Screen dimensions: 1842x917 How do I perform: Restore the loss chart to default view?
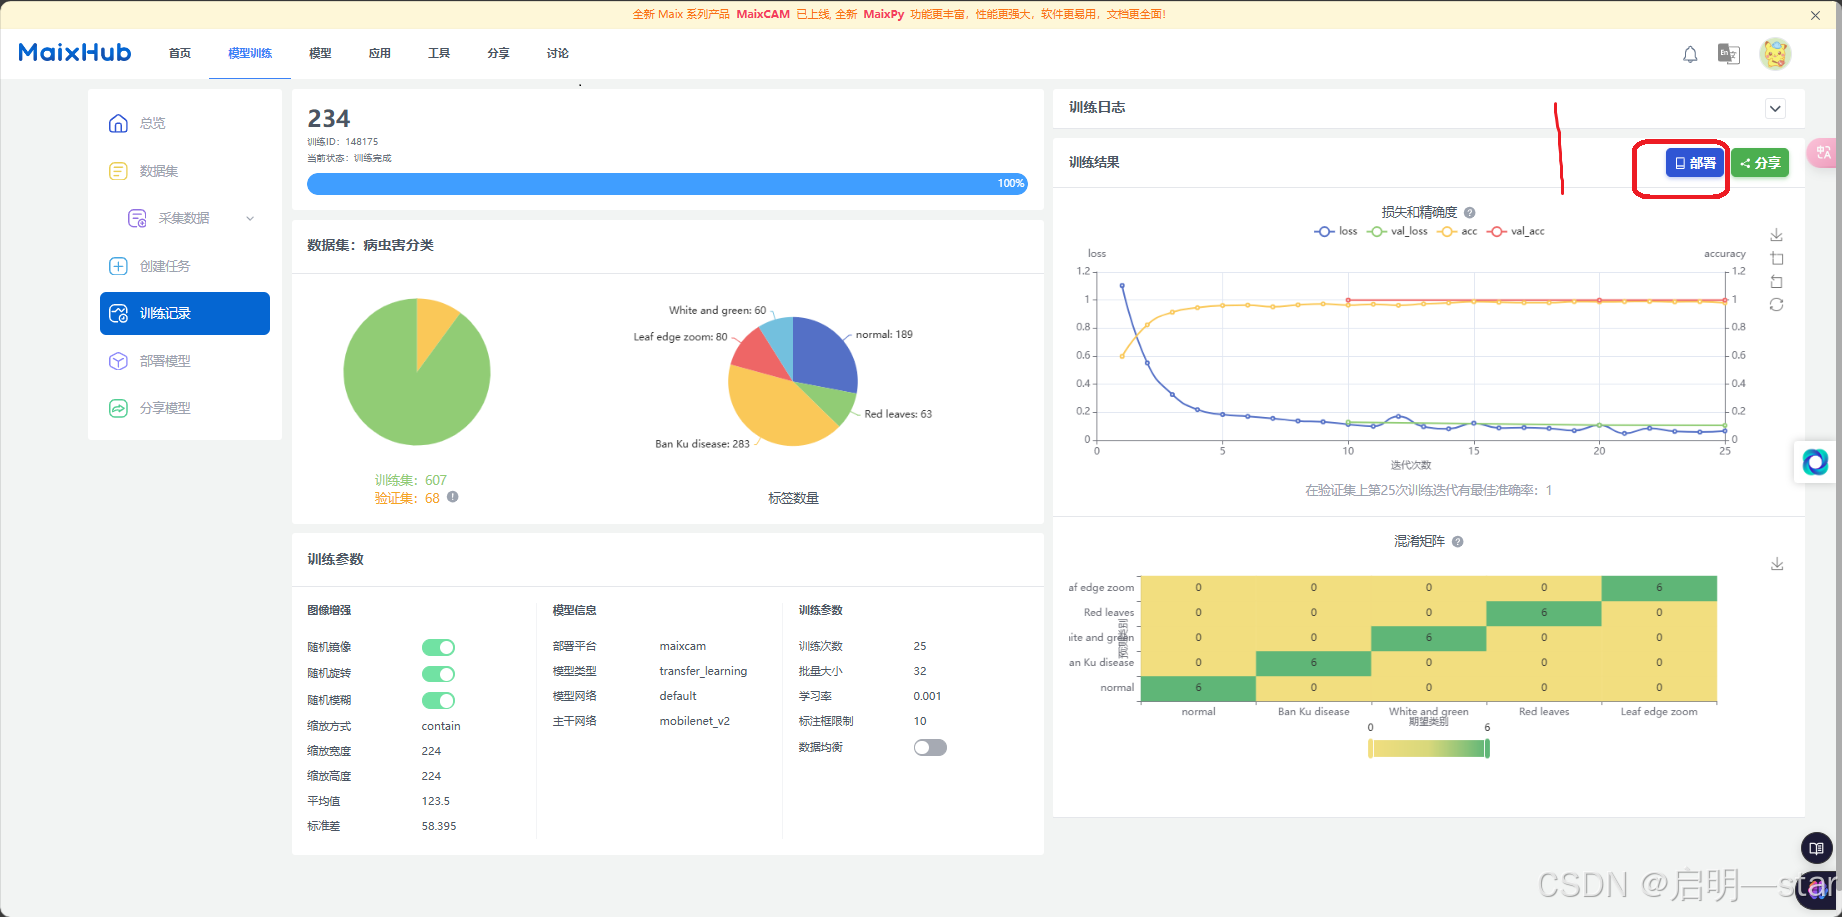1776,304
